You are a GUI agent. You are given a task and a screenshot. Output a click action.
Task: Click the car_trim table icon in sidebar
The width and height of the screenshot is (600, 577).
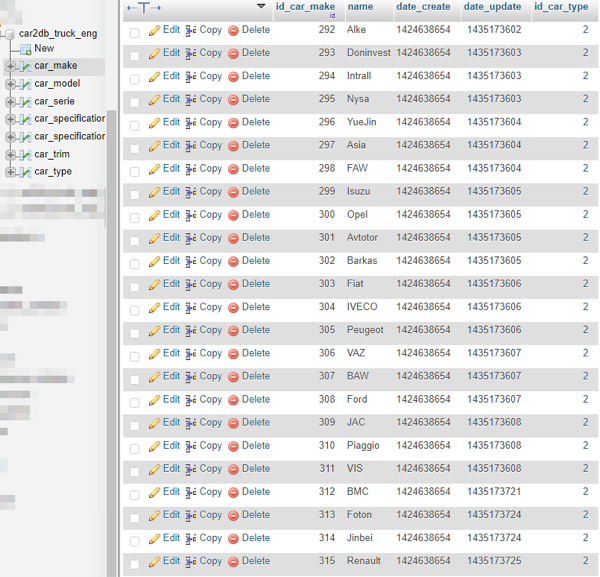click(25, 155)
